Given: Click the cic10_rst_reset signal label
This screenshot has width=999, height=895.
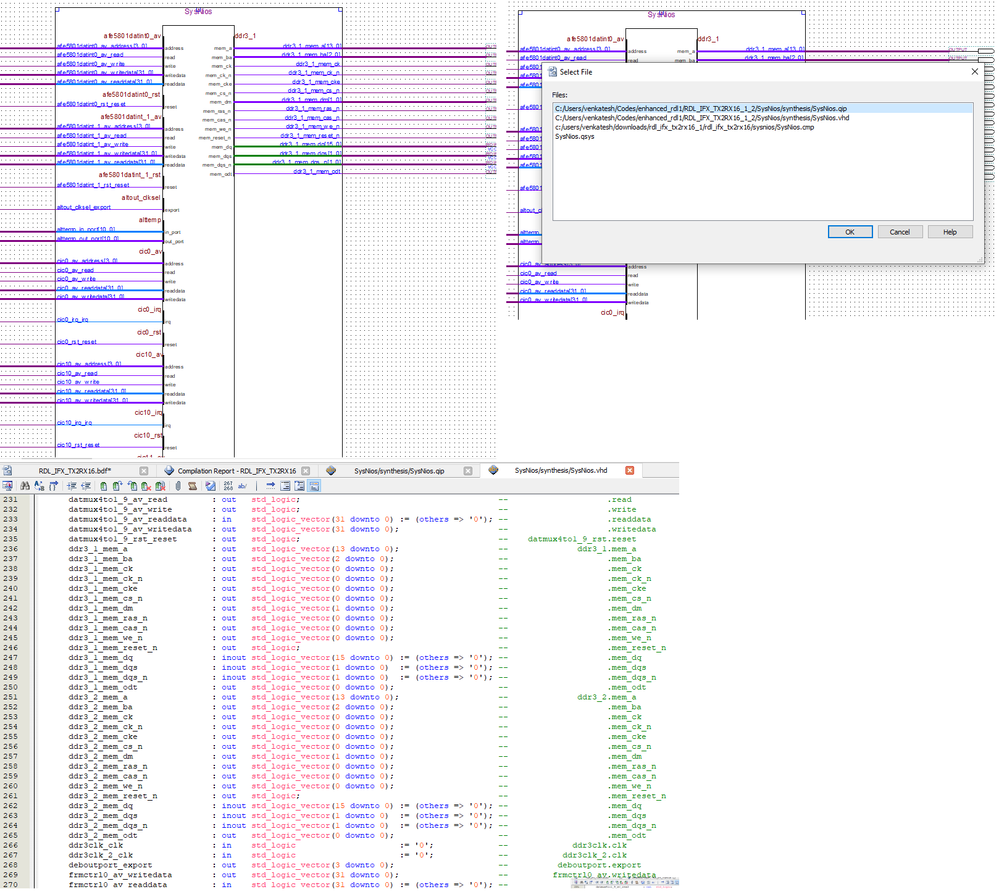Looking at the screenshot, I should (78, 445).
